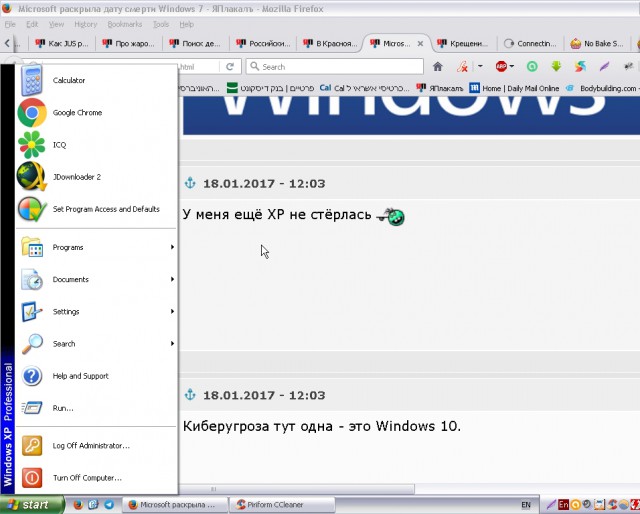Reload the page with the refresh icon

point(230,67)
